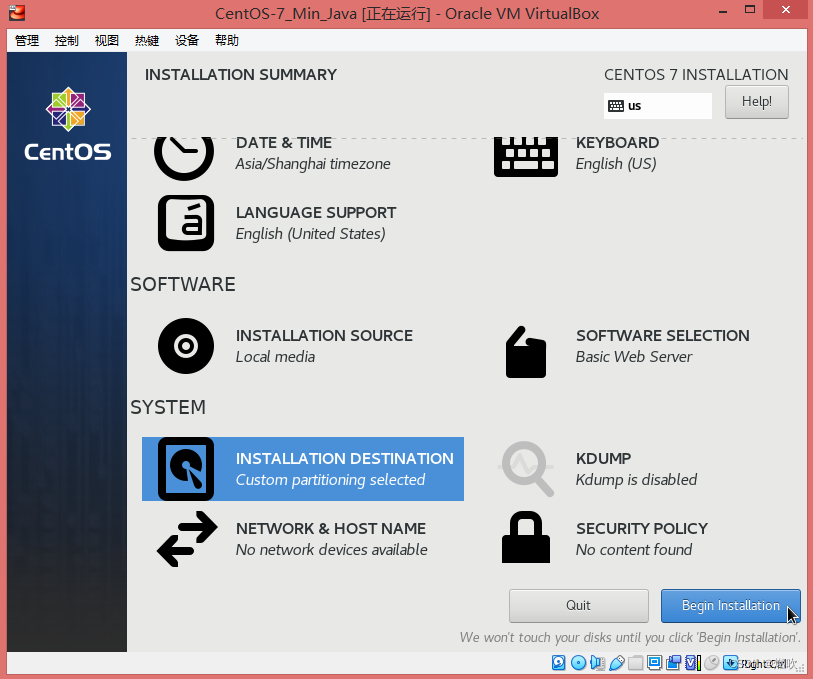The height and width of the screenshot is (679, 813).
Task: Minimize the VirtualBox window
Action: (x=723, y=11)
